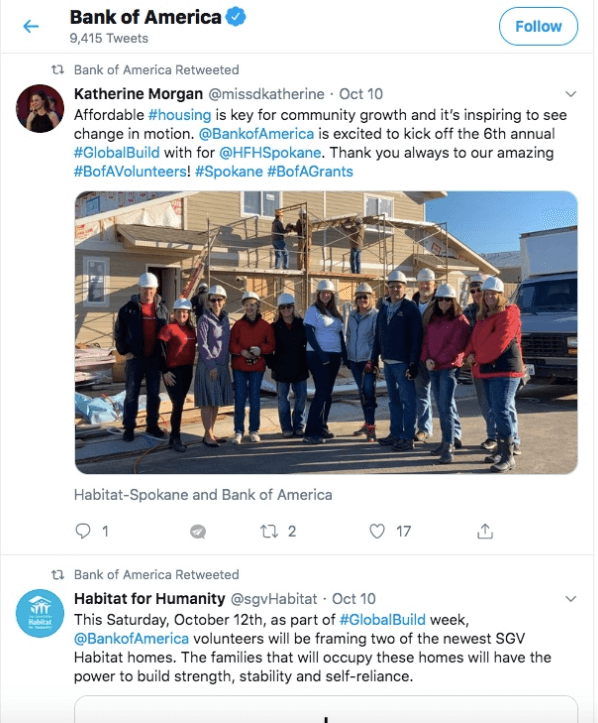Reply to Katherine Morgan's tweet
This screenshot has width=598, height=723.
click(x=83, y=531)
